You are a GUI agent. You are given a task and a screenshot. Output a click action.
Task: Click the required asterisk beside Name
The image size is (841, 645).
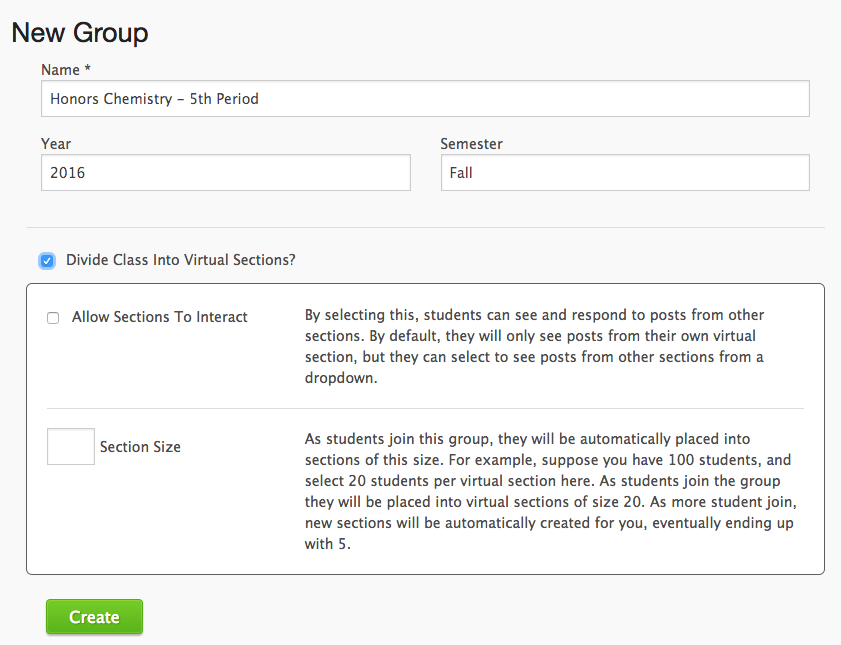coord(88,70)
